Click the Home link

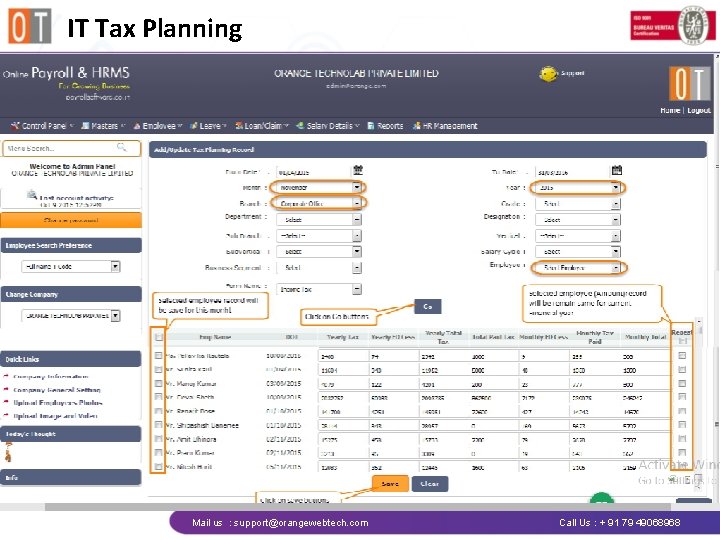pyautogui.click(x=670, y=110)
